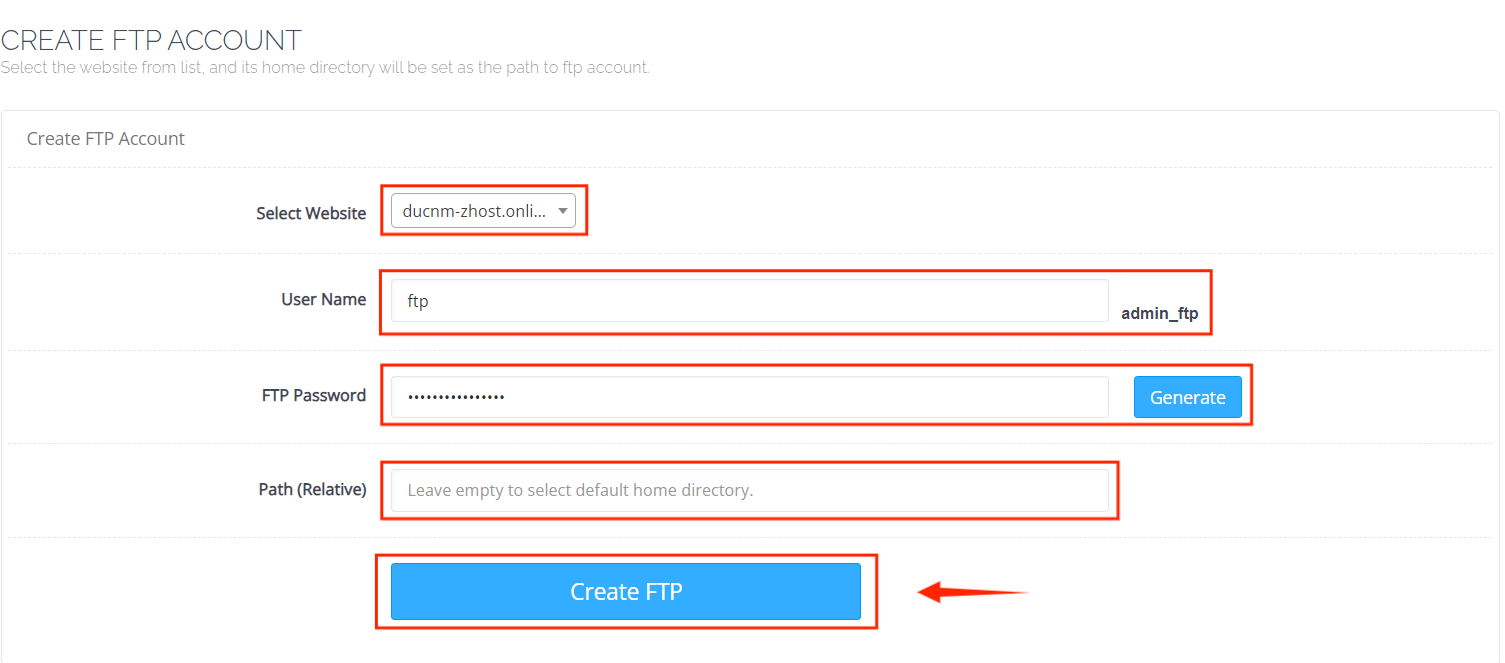The image size is (1505, 663).
Task: Click the masked password dots
Action: [456, 397]
